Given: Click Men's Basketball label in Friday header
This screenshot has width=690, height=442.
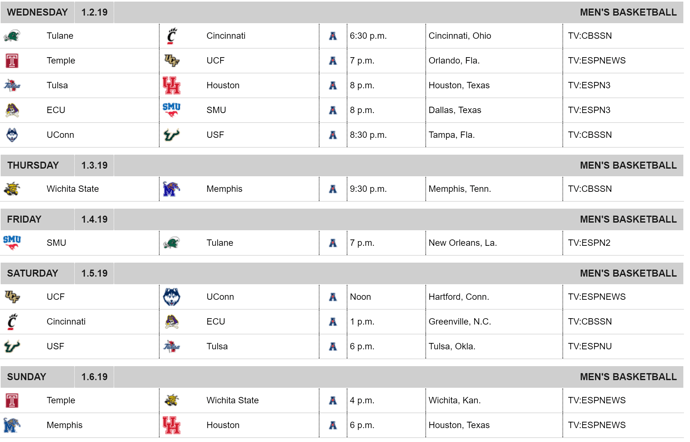Looking at the screenshot, I should click(x=628, y=219).
